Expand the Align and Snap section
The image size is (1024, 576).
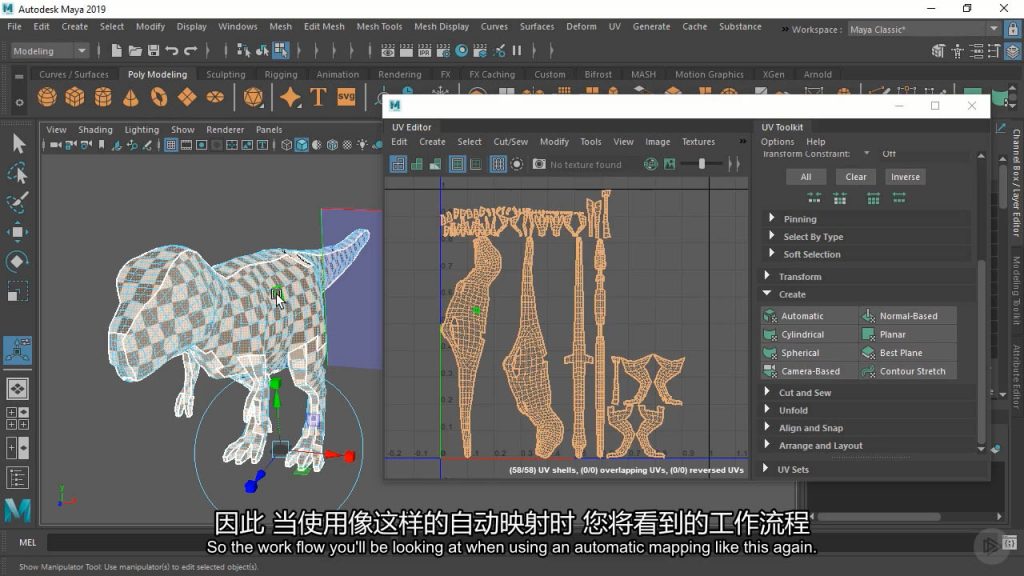[x=866, y=428]
